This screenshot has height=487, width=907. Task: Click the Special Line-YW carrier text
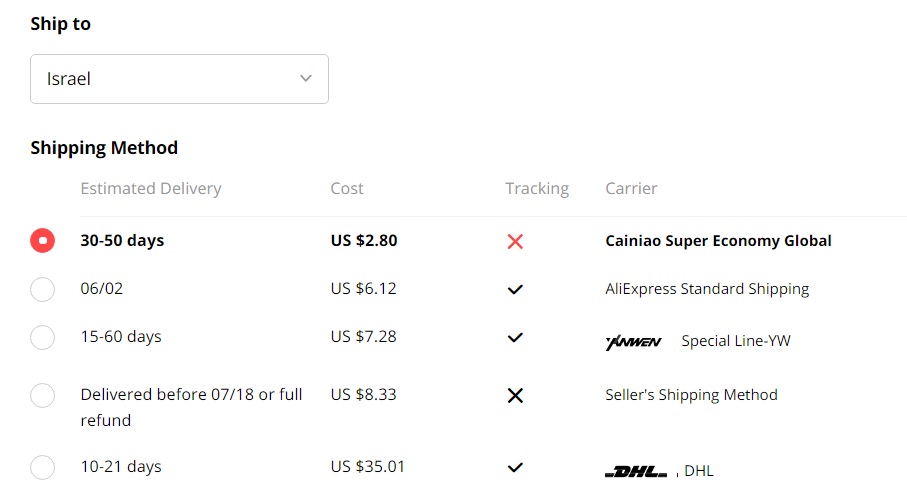click(x=736, y=341)
